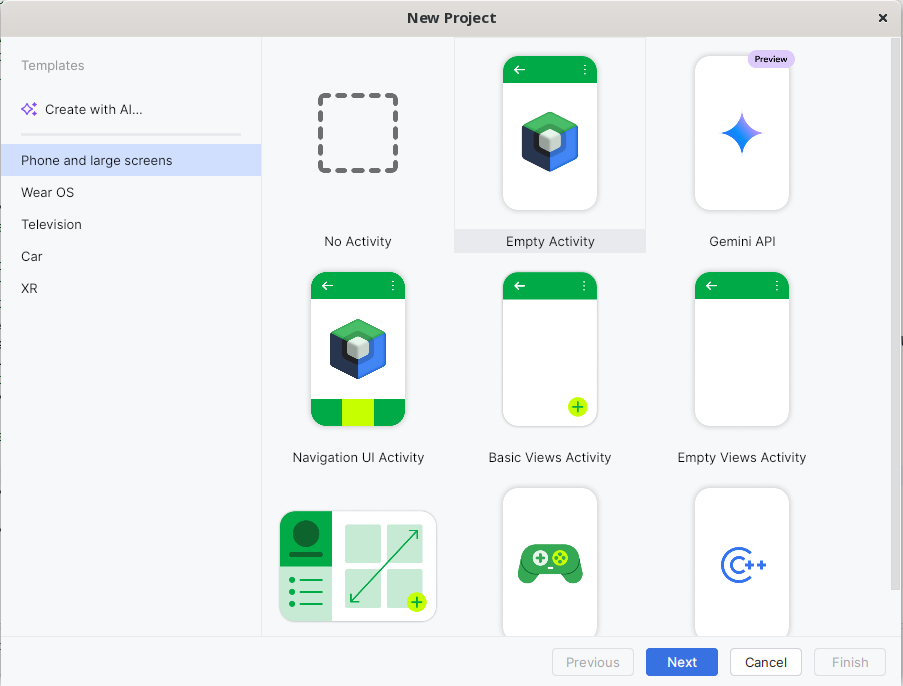Screen dimensions: 903x686
Task: Click the Gemini API label
Action: click(x=742, y=241)
